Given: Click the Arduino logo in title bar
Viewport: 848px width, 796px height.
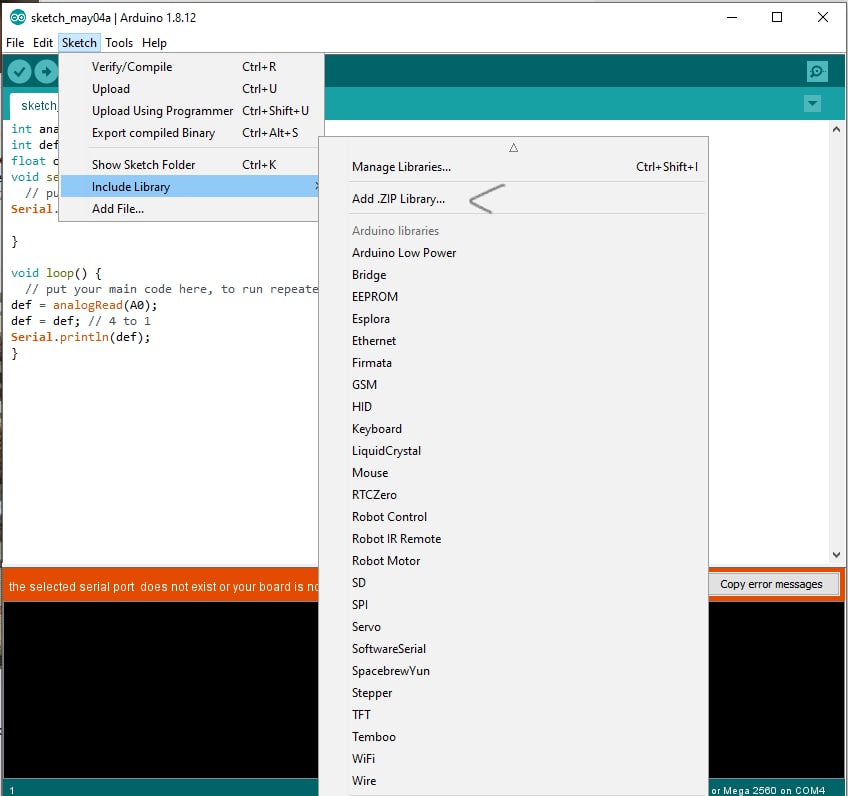Looking at the screenshot, I should [17, 17].
